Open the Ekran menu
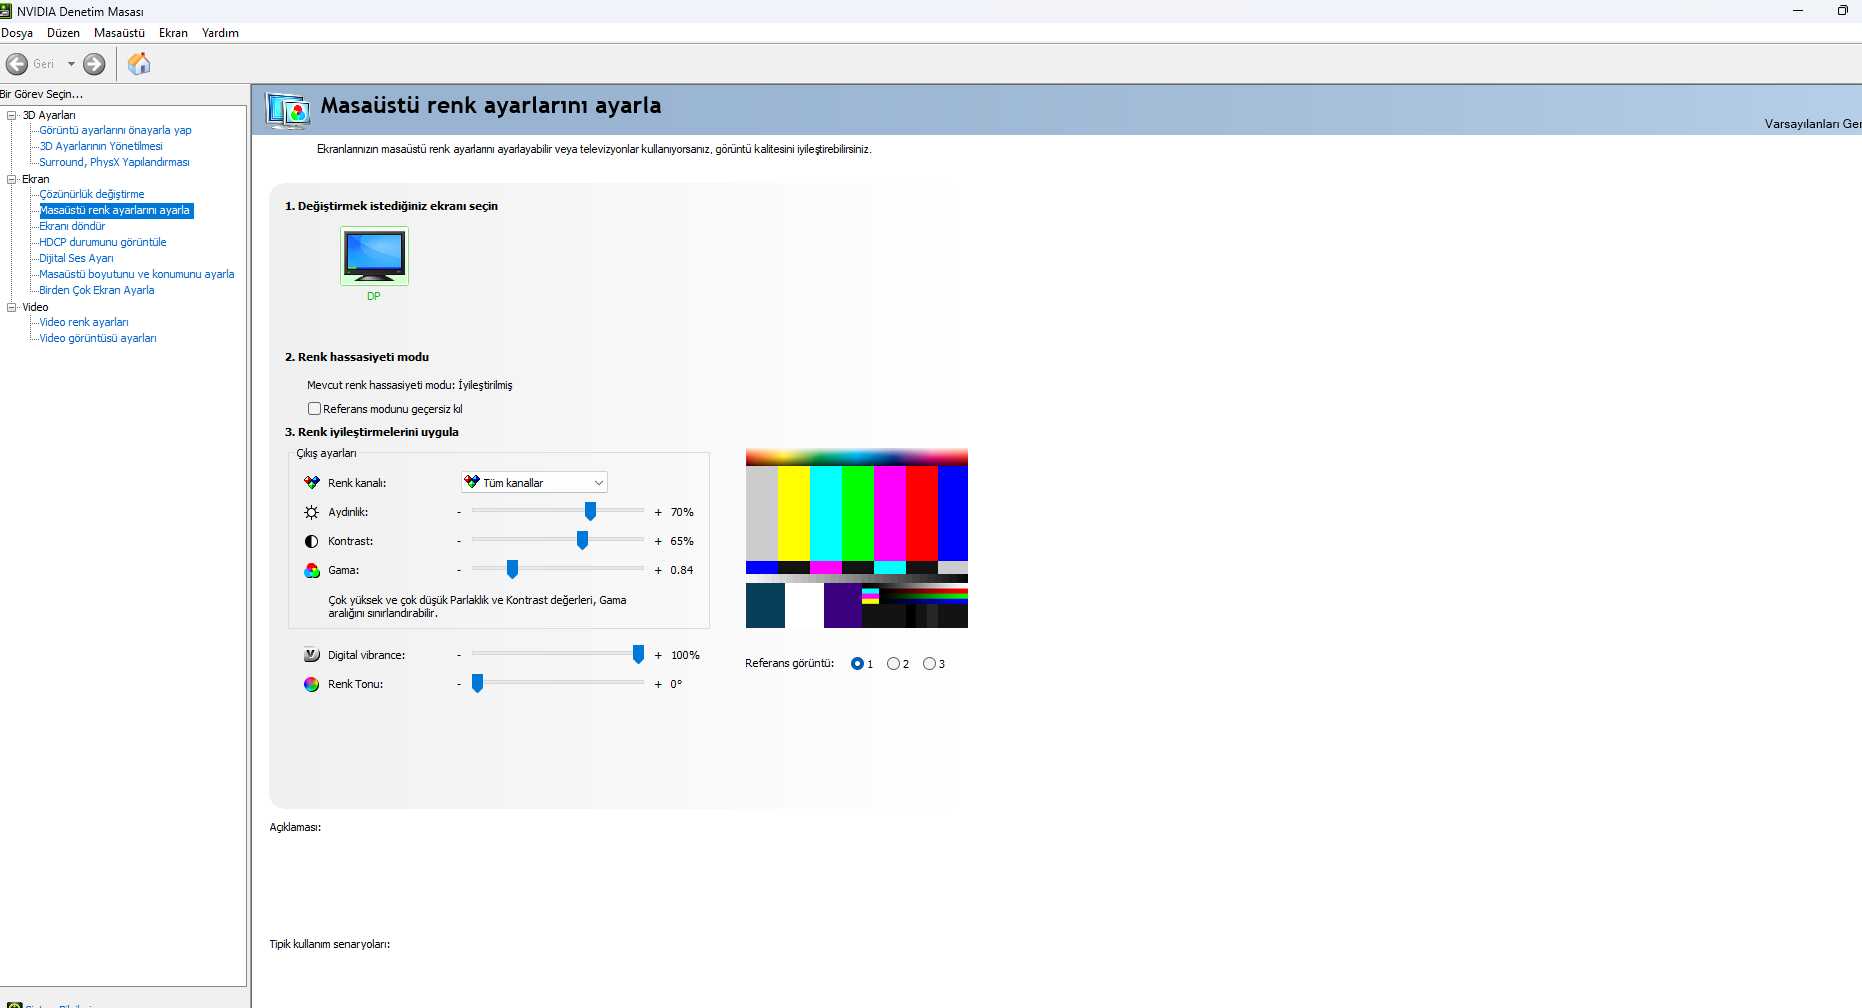The width and height of the screenshot is (1862, 1008). point(173,33)
